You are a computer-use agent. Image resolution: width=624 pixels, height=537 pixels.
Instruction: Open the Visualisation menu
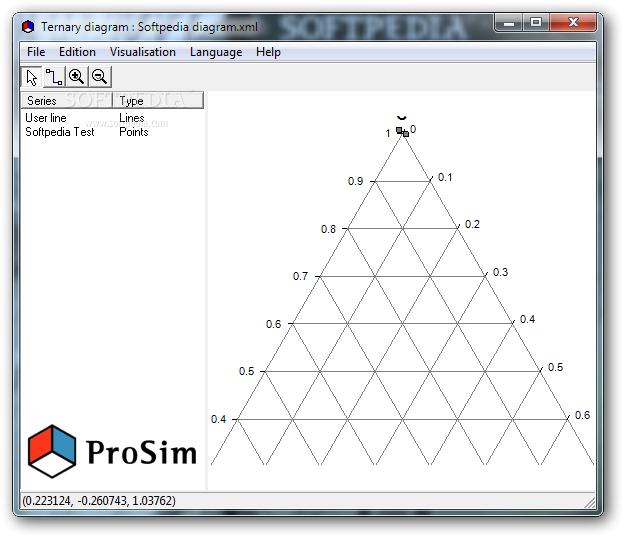(x=142, y=52)
